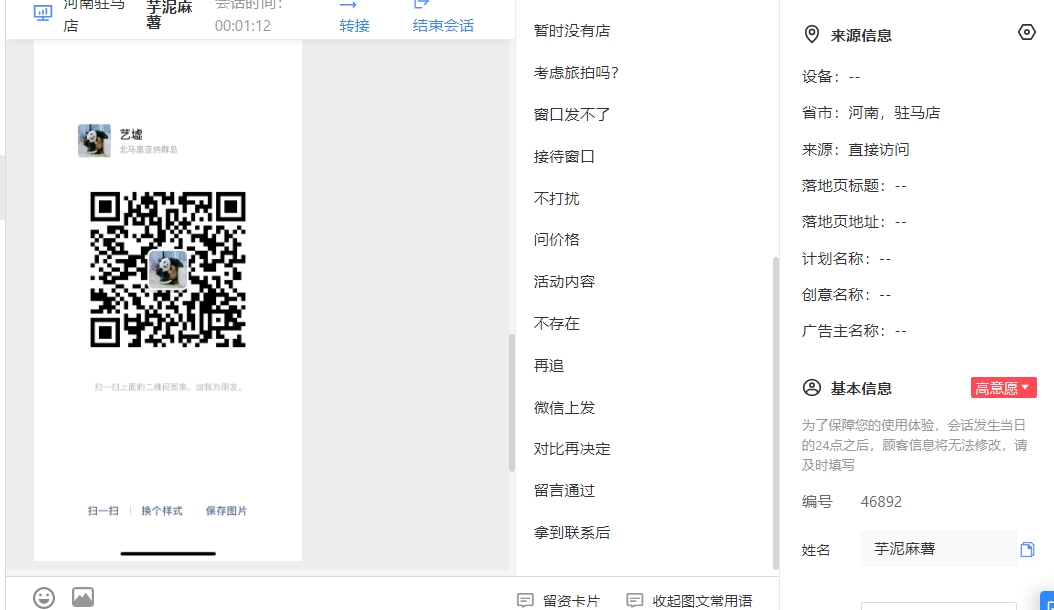
Task: Select the quick phrase 不存在
Action: pos(556,323)
